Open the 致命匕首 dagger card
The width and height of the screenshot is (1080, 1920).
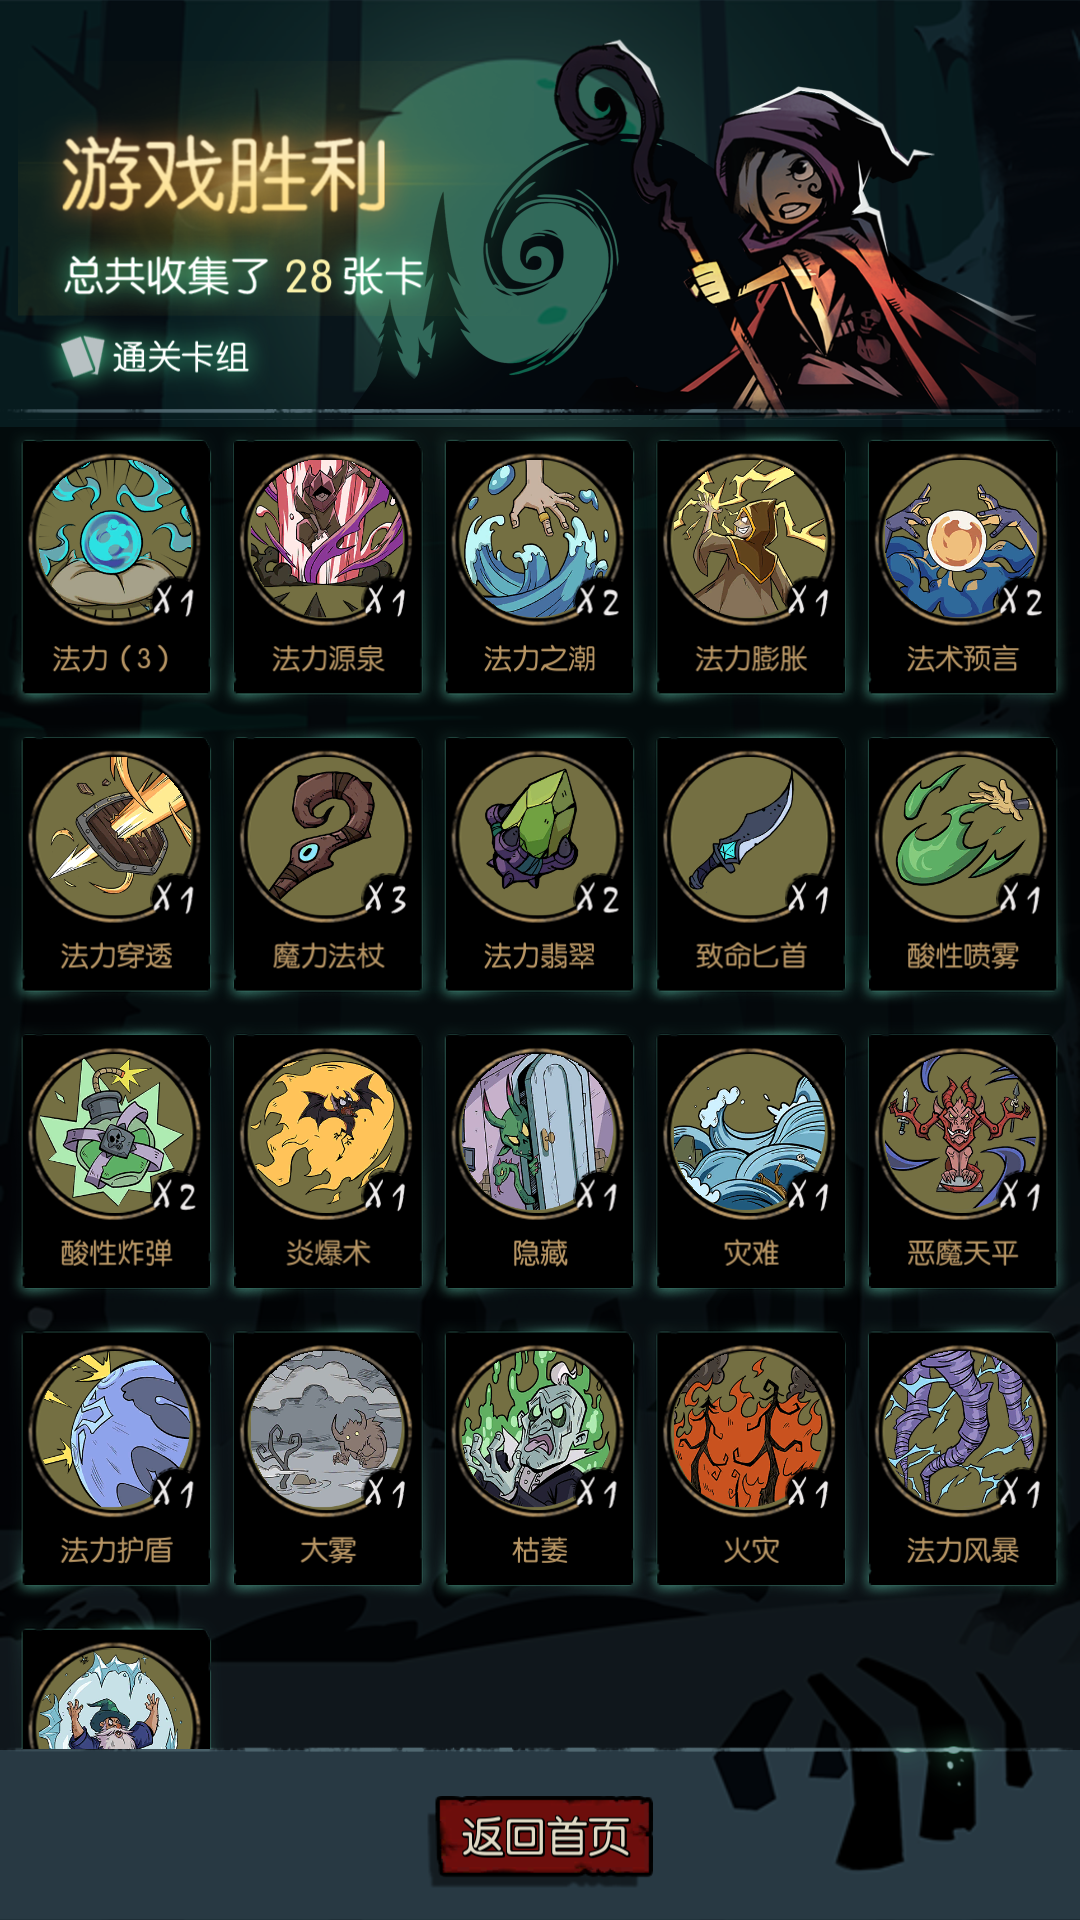pos(751,864)
